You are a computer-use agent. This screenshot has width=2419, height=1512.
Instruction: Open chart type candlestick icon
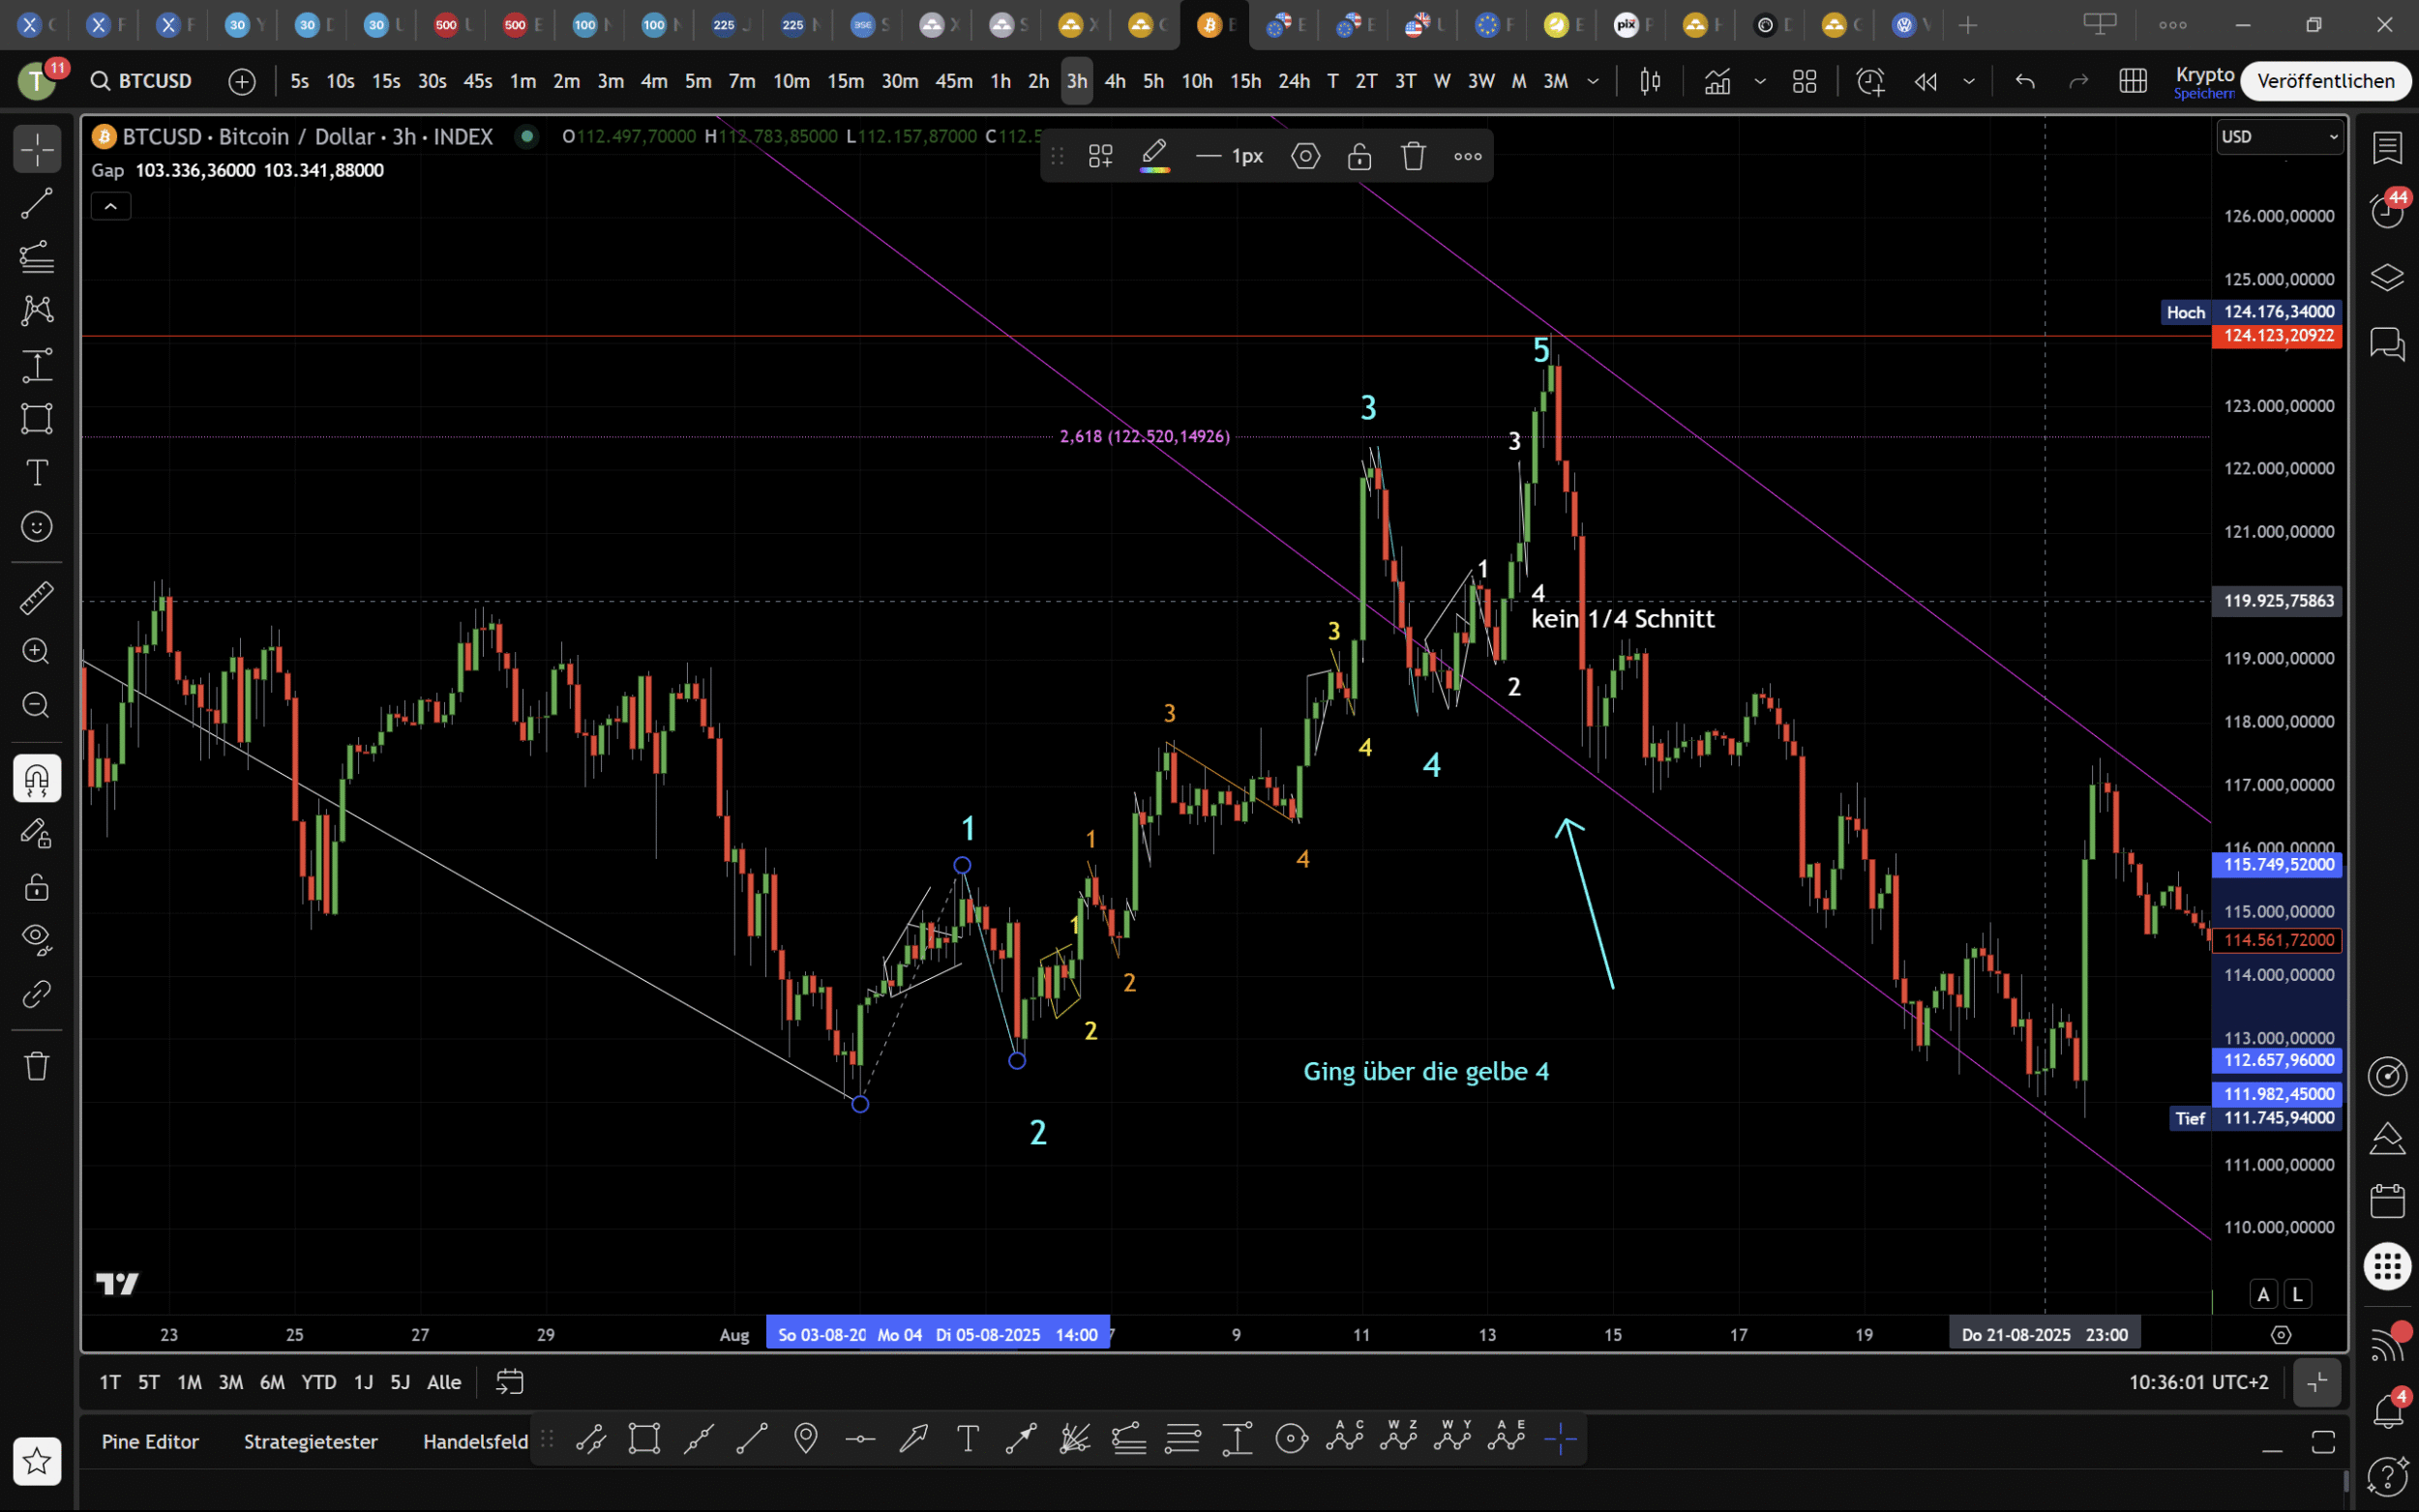coord(1650,81)
